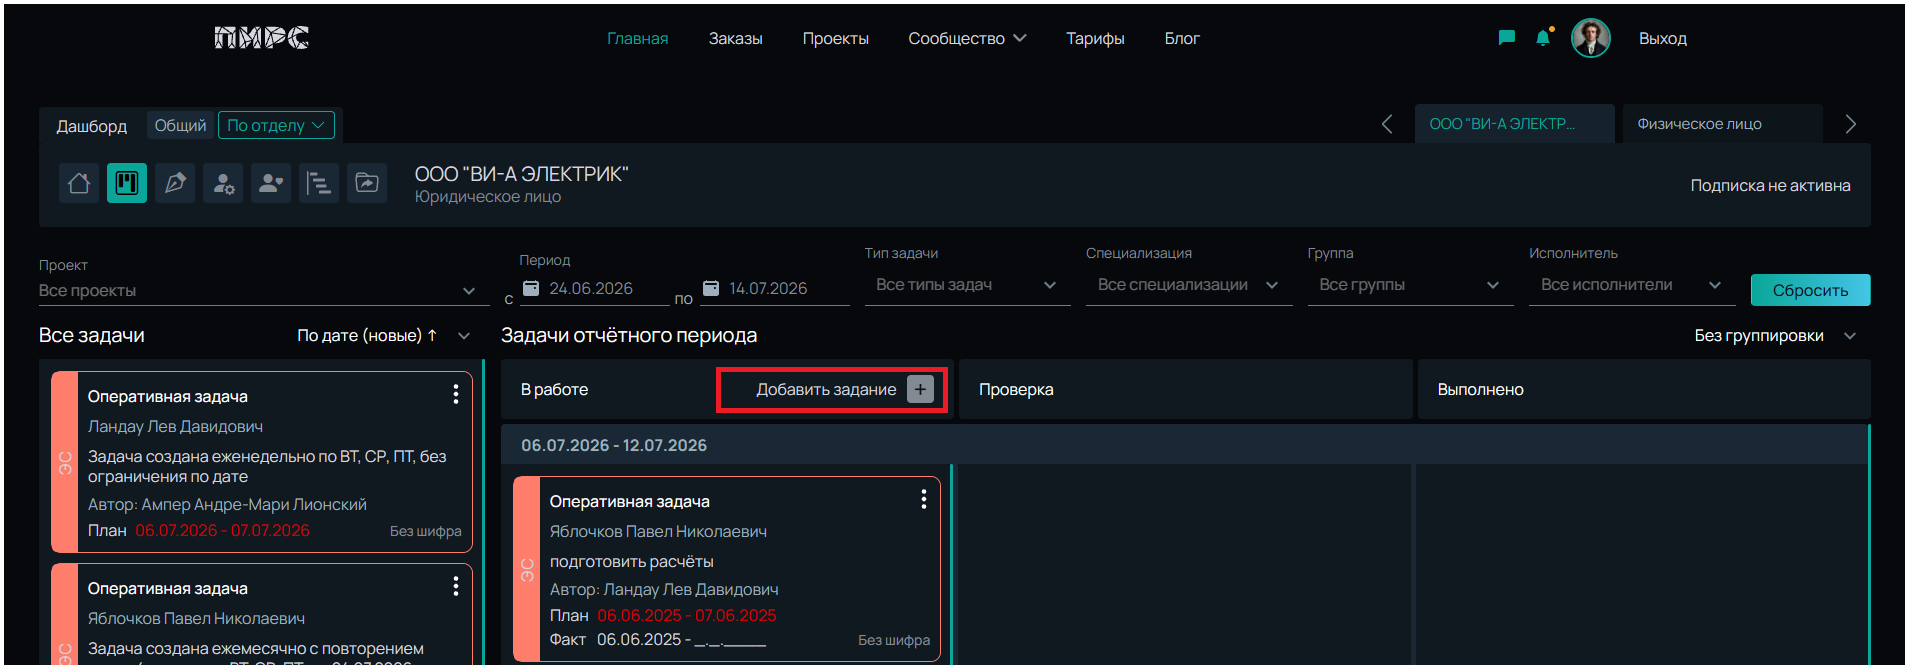Image resolution: width=1909 pixels, height=670 pixels.
Task: Open the Gantt chart icon
Action: 319,183
